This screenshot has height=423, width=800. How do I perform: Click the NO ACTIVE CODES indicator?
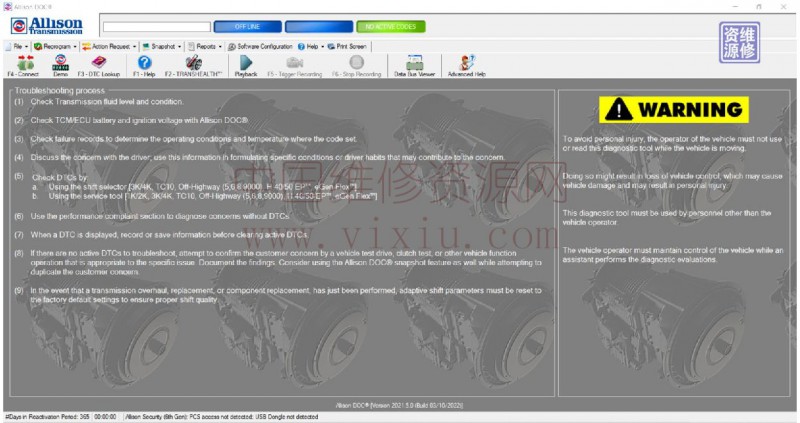point(391,27)
